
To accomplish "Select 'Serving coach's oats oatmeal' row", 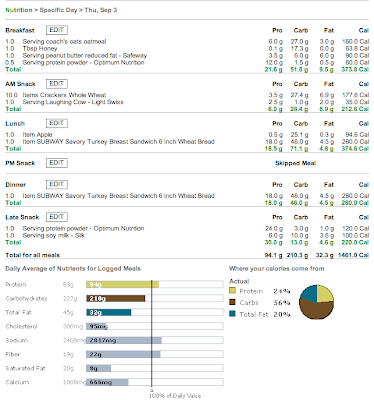I will [187, 42].
